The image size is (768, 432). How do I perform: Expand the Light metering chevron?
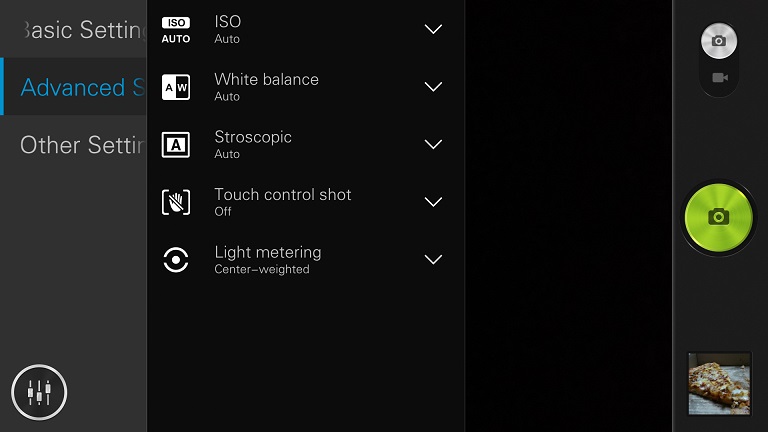coord(433,259)
